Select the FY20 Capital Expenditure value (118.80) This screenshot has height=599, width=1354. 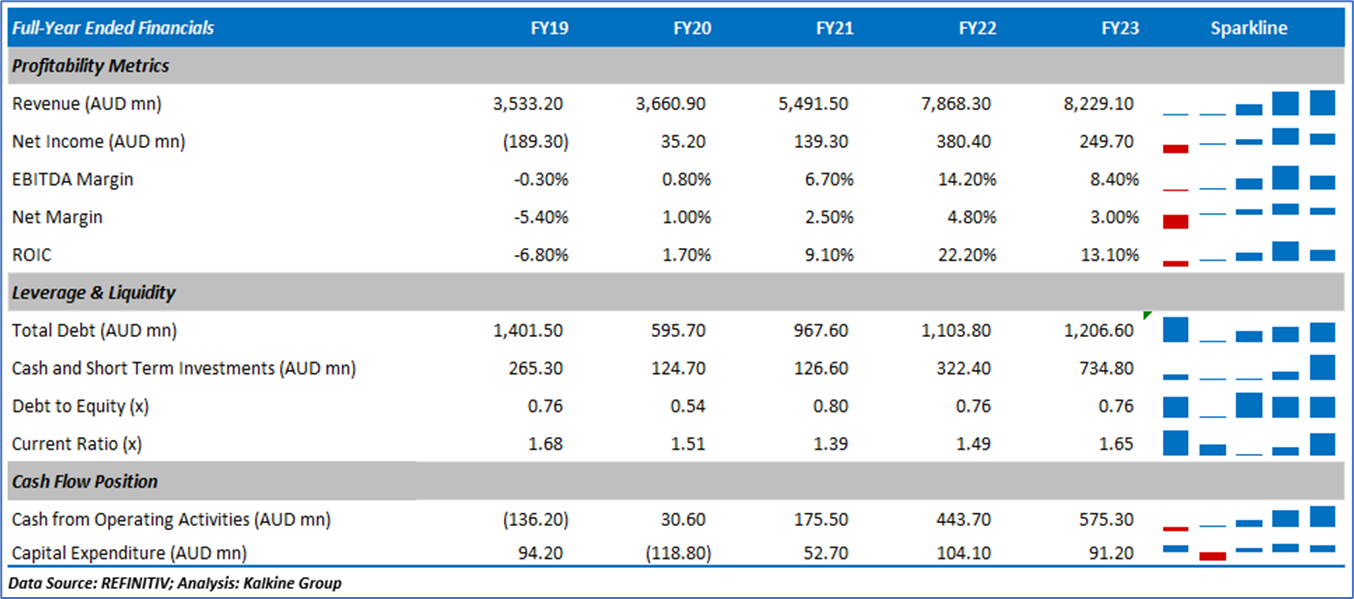coord(680,552)
